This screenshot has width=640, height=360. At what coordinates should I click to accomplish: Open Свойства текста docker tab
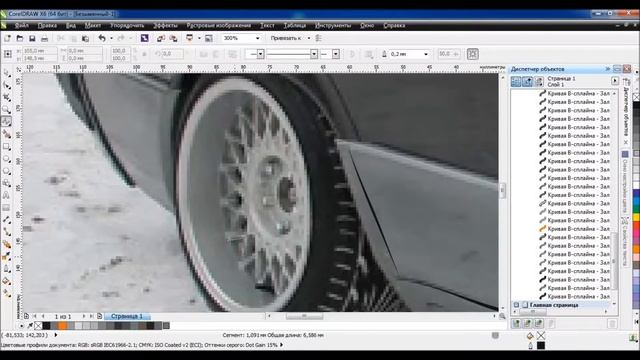point(625,242)
